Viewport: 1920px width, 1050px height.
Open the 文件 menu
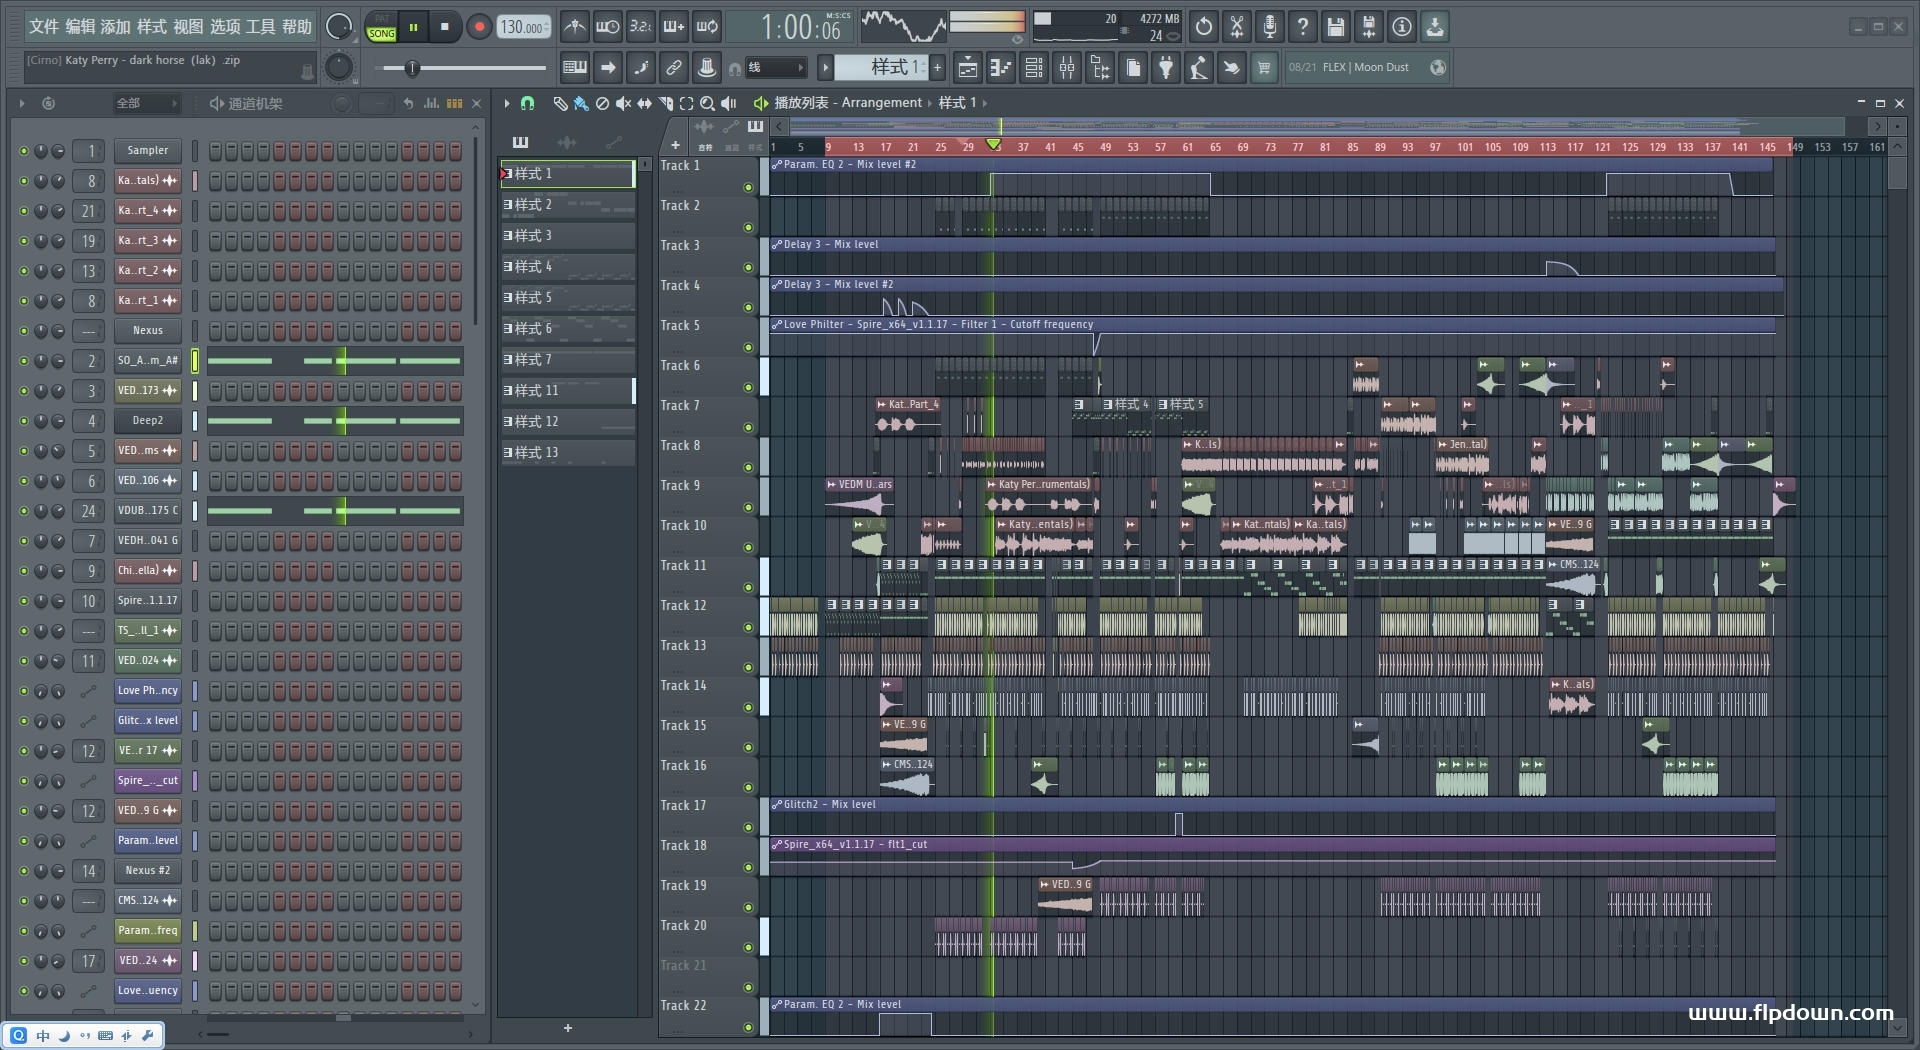coord(43,27)
